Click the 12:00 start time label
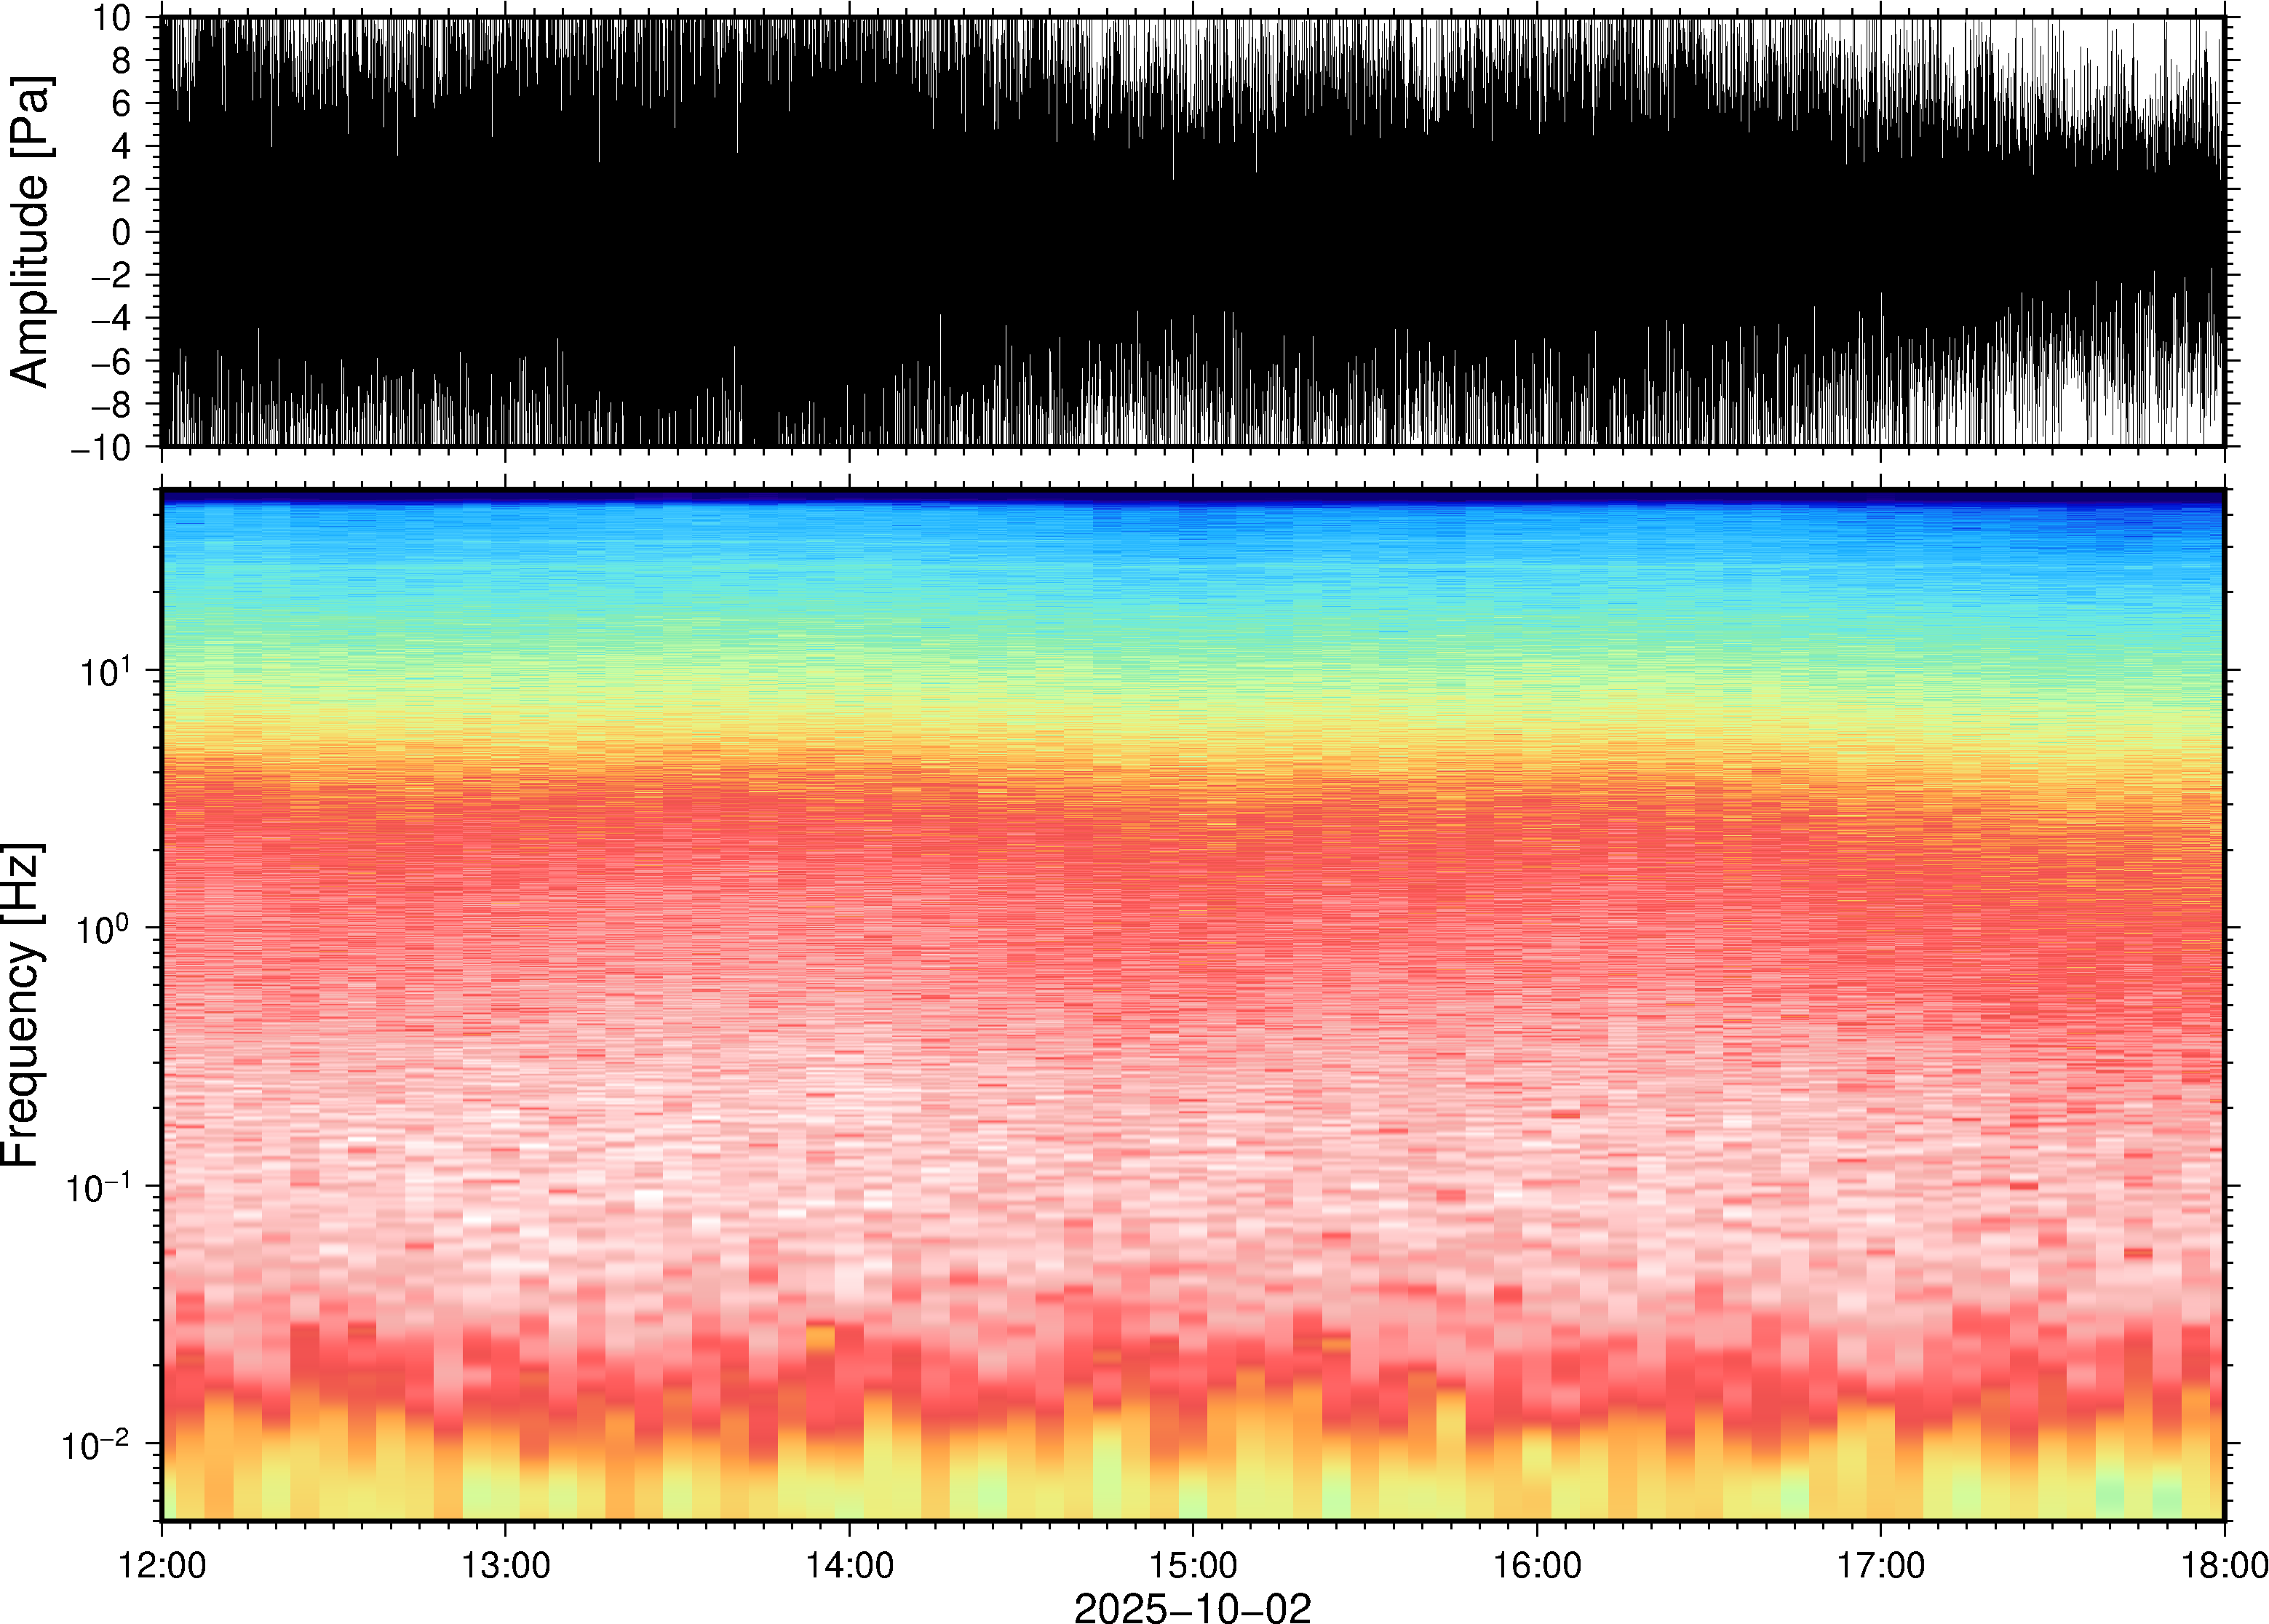 [162, 1565]
